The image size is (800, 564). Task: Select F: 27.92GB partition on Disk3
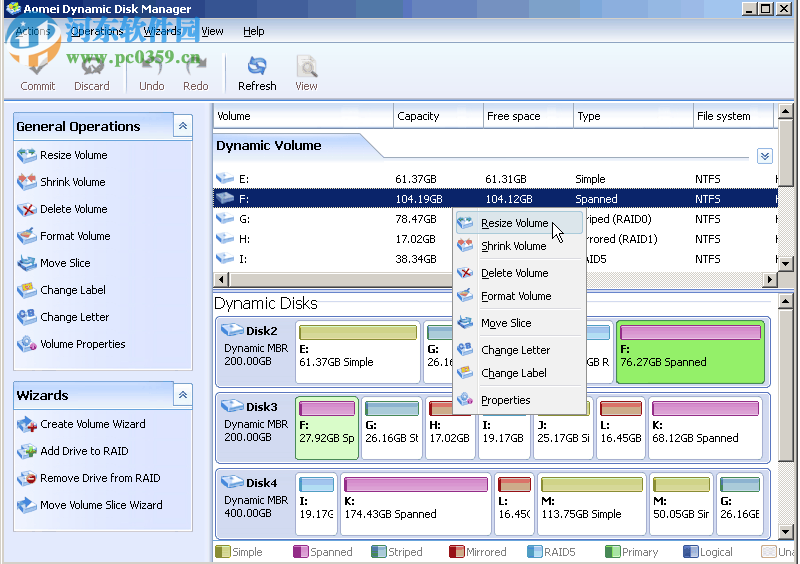(x=327, y=428)
